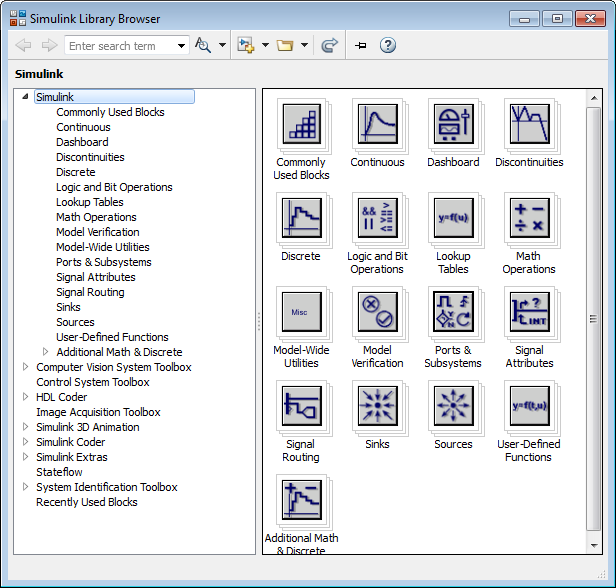Select User-Defined Functions in the tree
616x588 pixels.
pyautogui.click(x=112, y=337)
